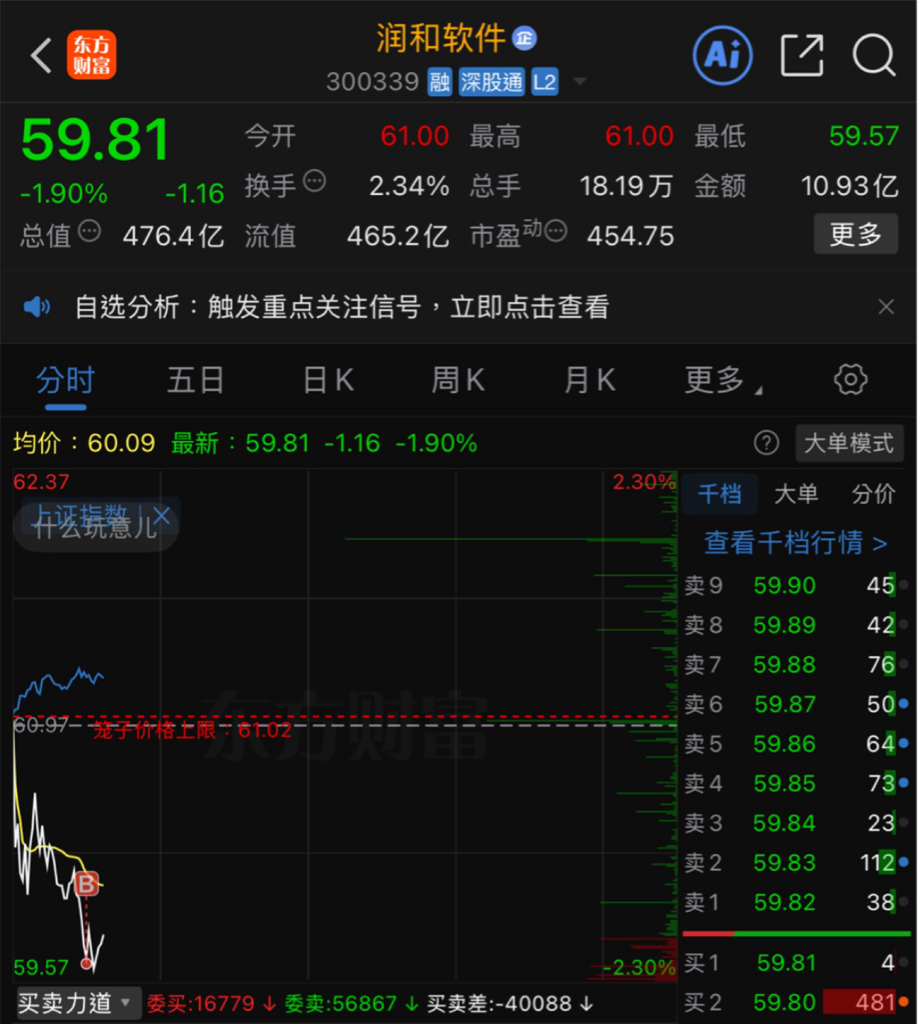Tap the B buy marker on chart
Image resolution: width=918 pixels, height=1024 pixels.
[86, 884]
